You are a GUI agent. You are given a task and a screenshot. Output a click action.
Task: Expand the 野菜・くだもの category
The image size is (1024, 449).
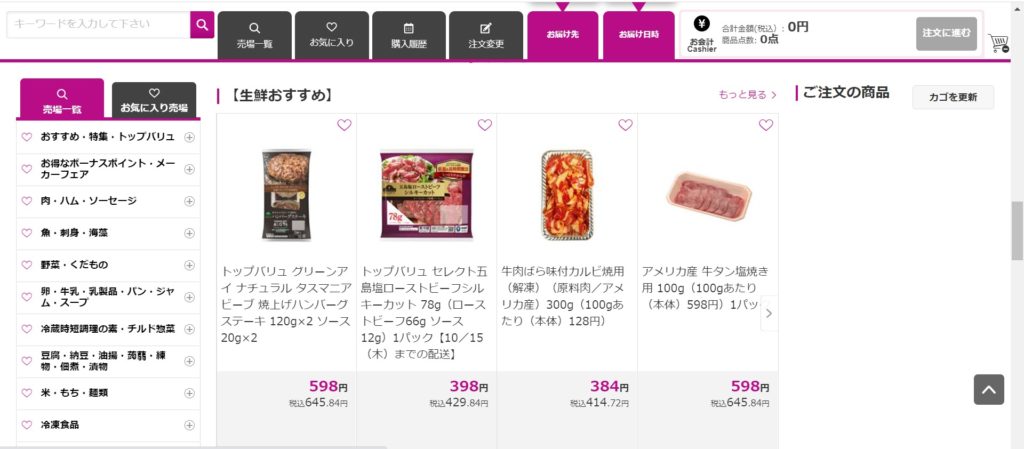[189, 265]
